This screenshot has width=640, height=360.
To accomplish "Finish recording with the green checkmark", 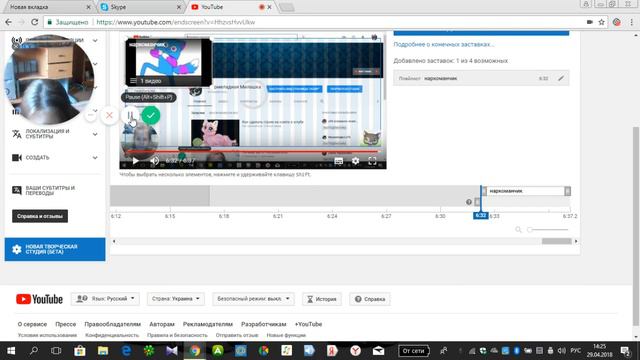I will pyautogui.click(x=151, y=116).
